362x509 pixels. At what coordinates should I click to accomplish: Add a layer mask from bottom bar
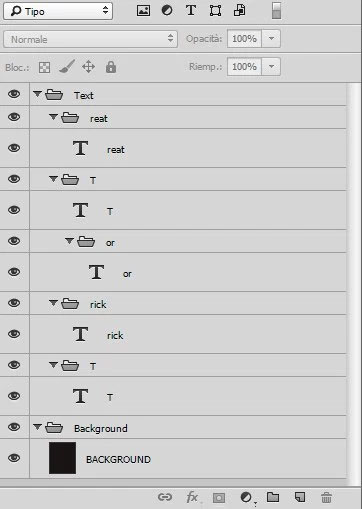tap(219, 498)
